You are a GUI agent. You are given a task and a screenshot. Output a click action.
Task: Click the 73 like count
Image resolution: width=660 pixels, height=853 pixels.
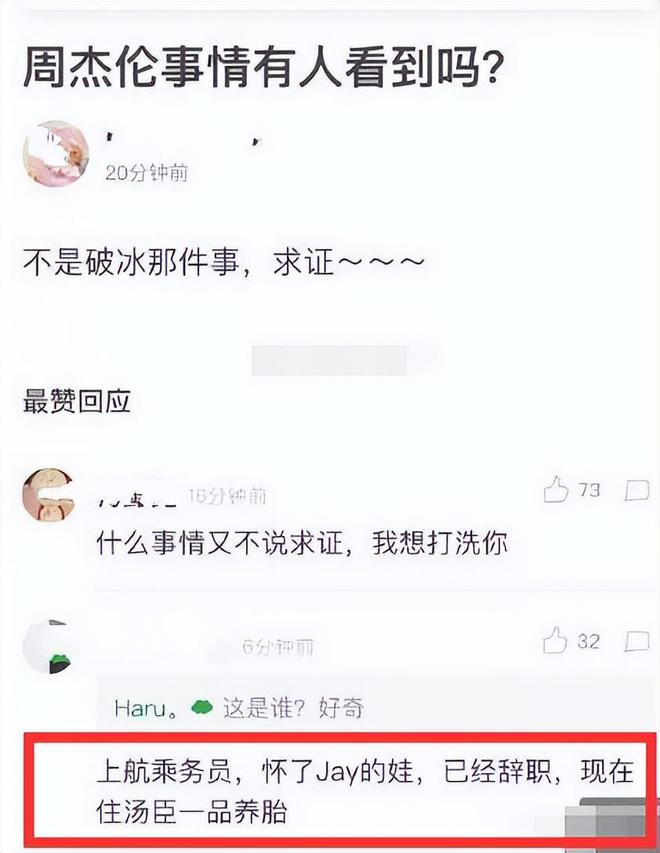click(589, 490)
